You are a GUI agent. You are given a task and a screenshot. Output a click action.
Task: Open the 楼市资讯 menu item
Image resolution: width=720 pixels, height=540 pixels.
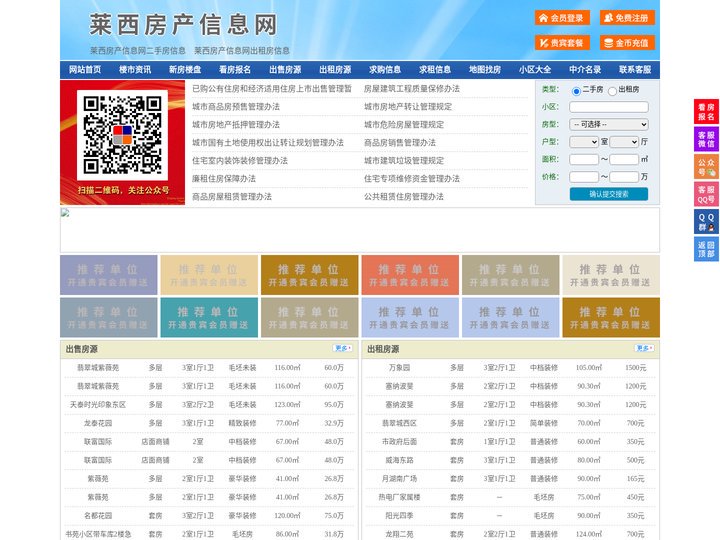click(135, 70)
